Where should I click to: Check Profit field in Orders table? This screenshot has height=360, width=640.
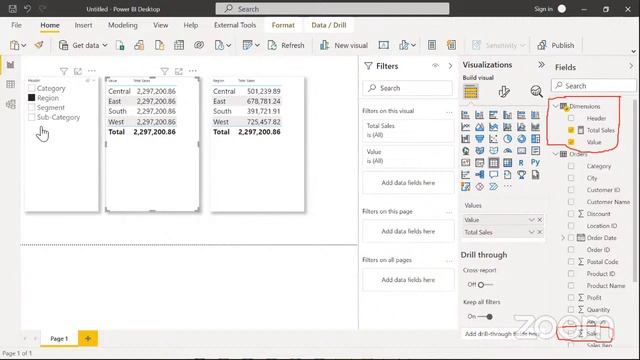(x=571, y=298)
